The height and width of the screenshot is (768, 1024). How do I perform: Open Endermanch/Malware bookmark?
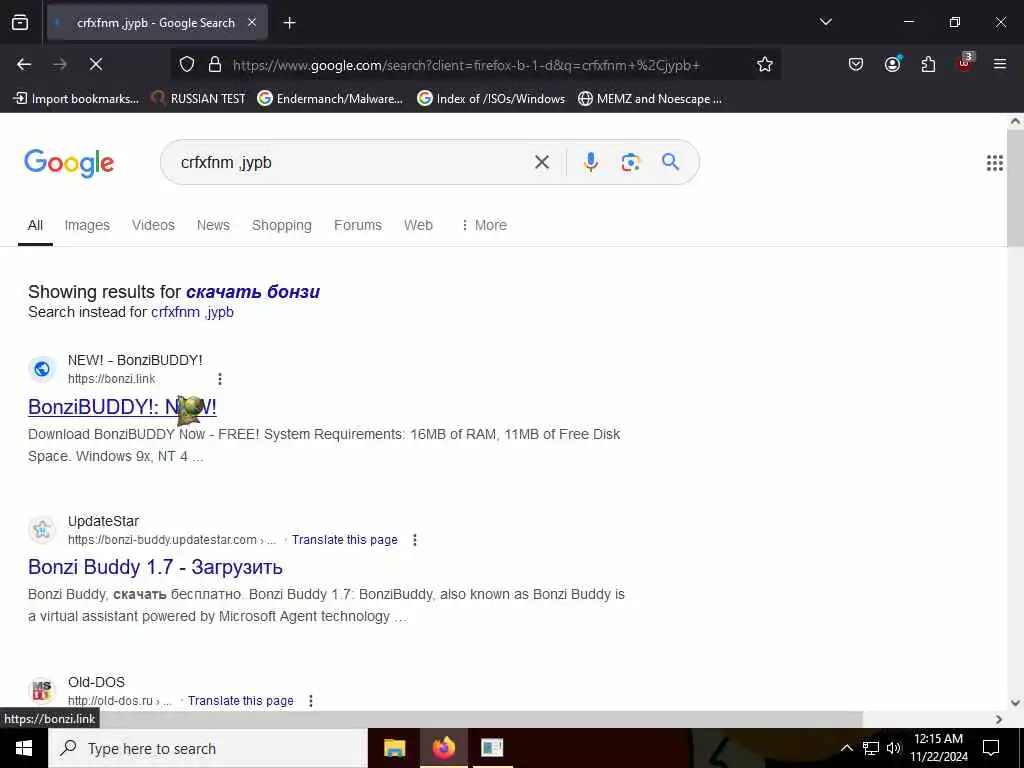pyautogui.click(x=330, y=99)
